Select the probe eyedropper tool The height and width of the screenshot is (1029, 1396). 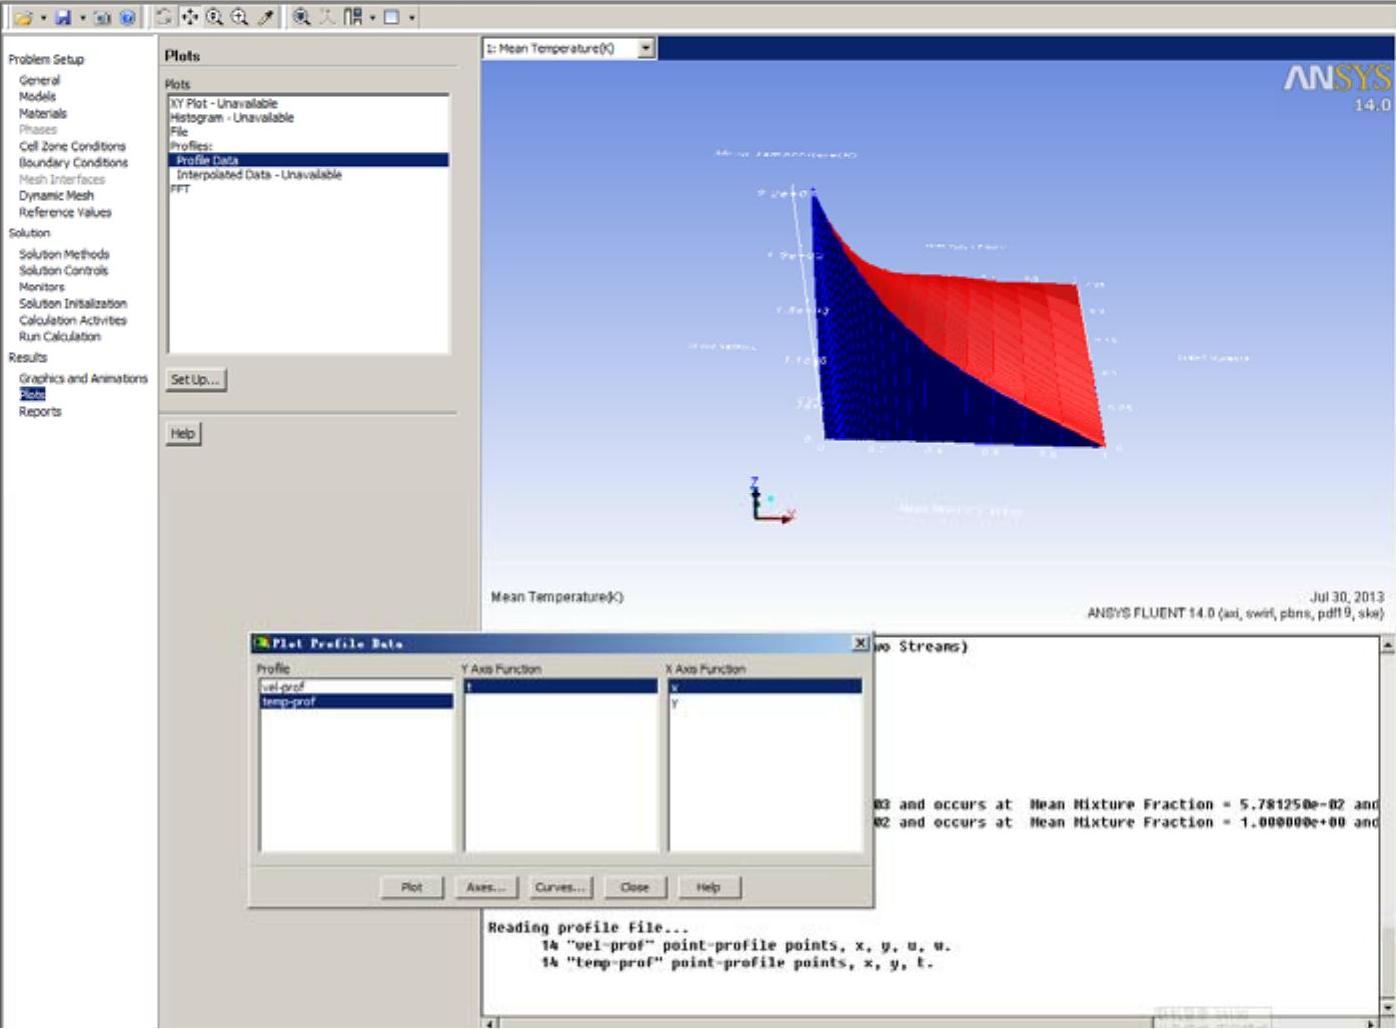tap(266, 17)
